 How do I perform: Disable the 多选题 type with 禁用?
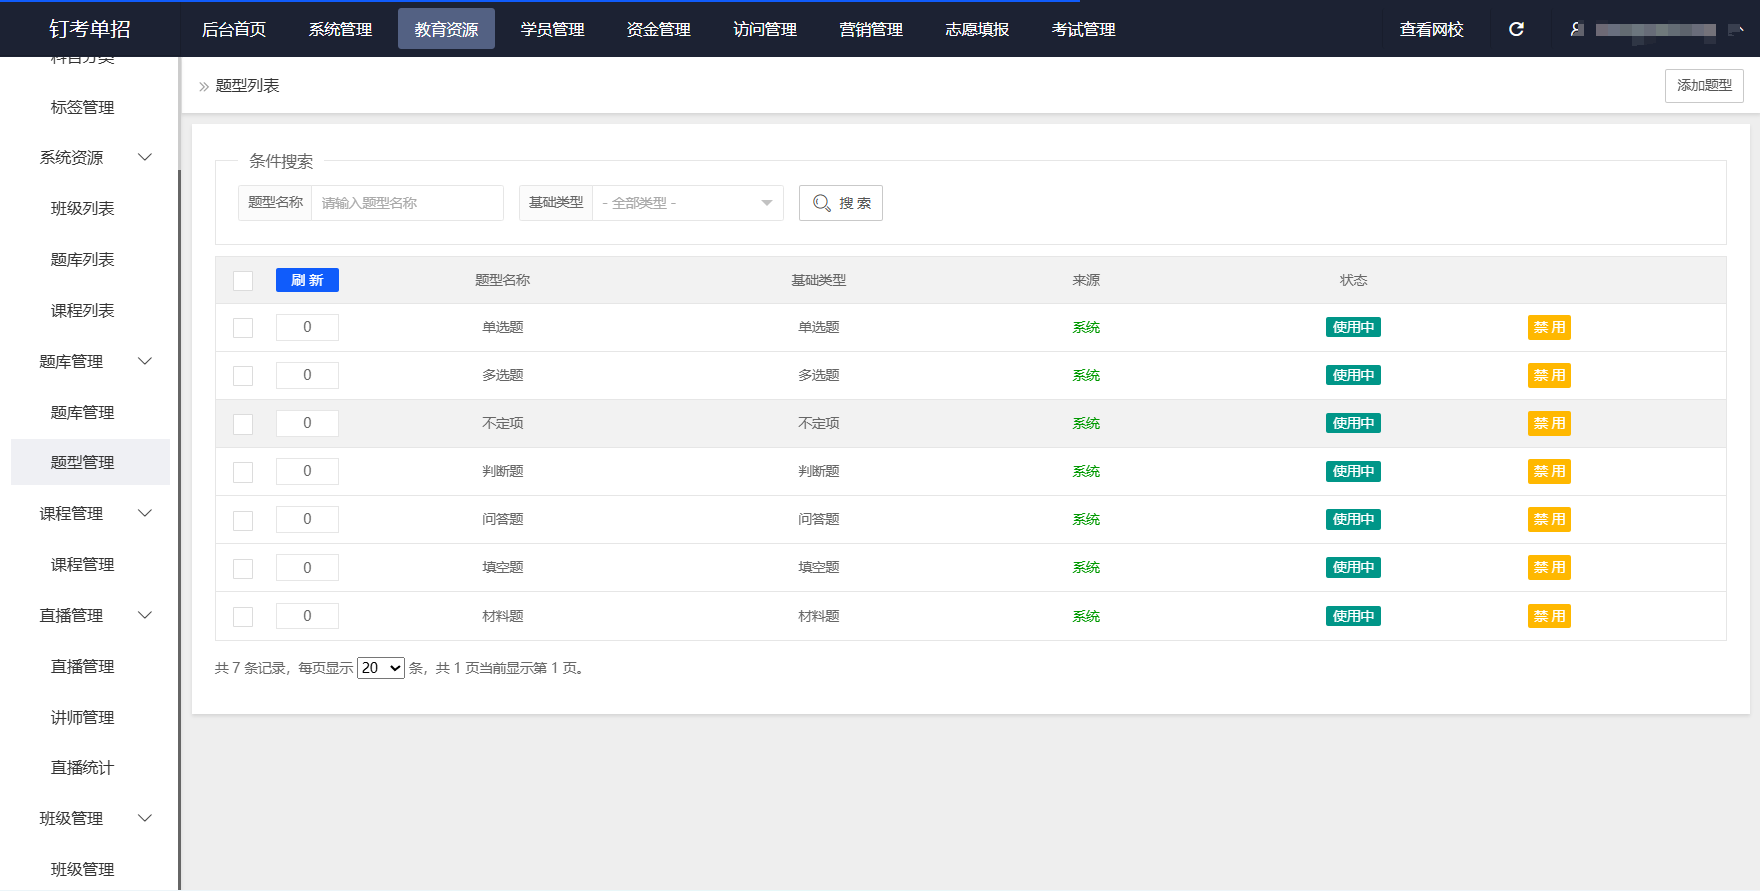pos(1549,376)
